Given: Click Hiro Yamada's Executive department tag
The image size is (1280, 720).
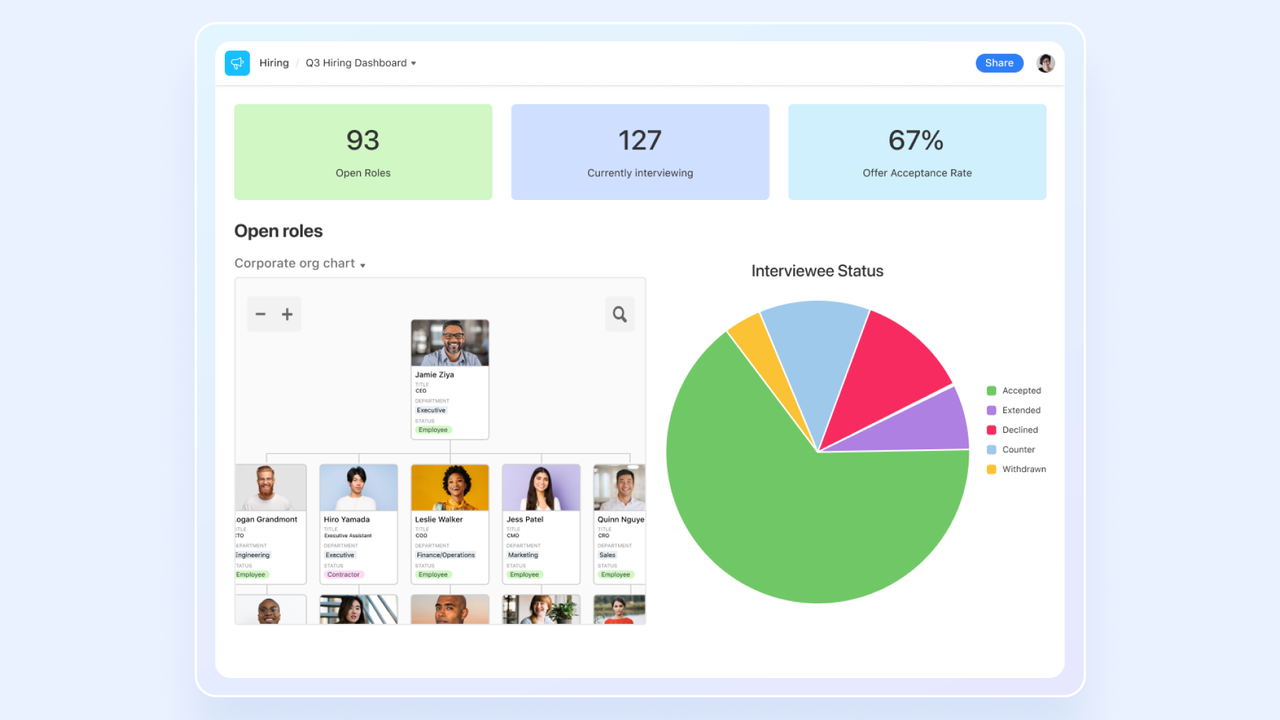Looking at the screenshot, I should coord(340,555).
